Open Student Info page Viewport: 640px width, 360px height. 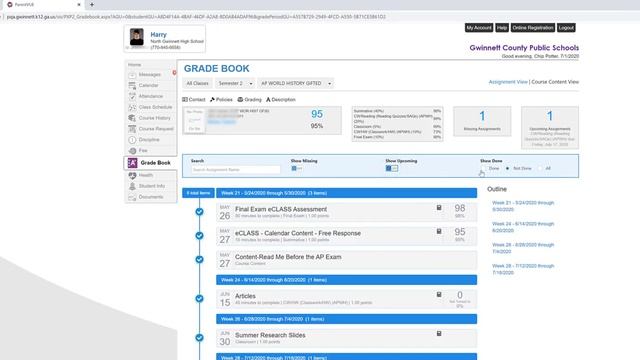point(152,186)
